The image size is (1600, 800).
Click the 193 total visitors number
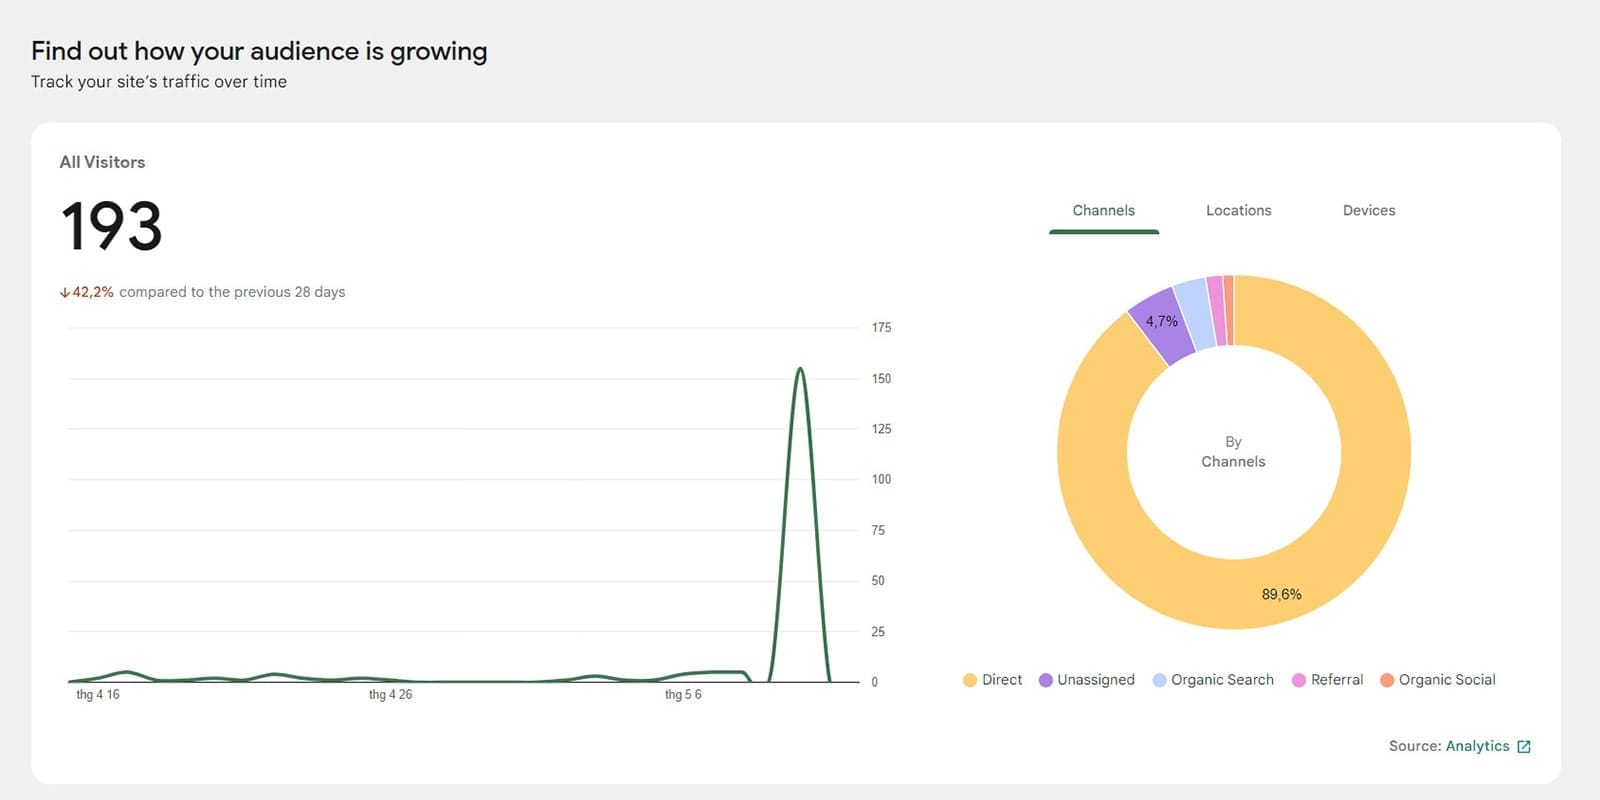111,226
